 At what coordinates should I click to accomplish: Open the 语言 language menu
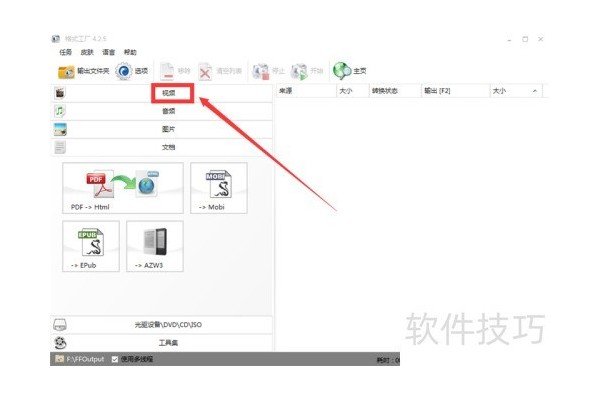pyautogui.click(x=109, y=52)
